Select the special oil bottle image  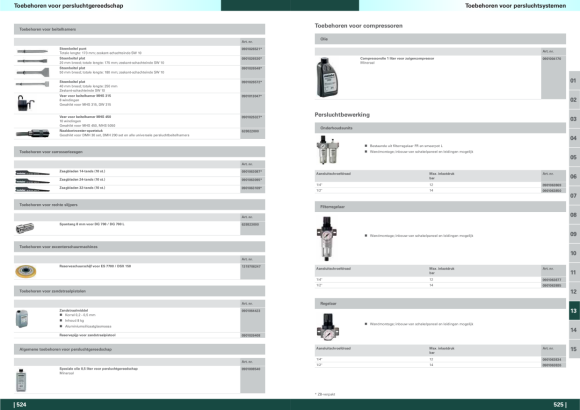tap(21, 380)
